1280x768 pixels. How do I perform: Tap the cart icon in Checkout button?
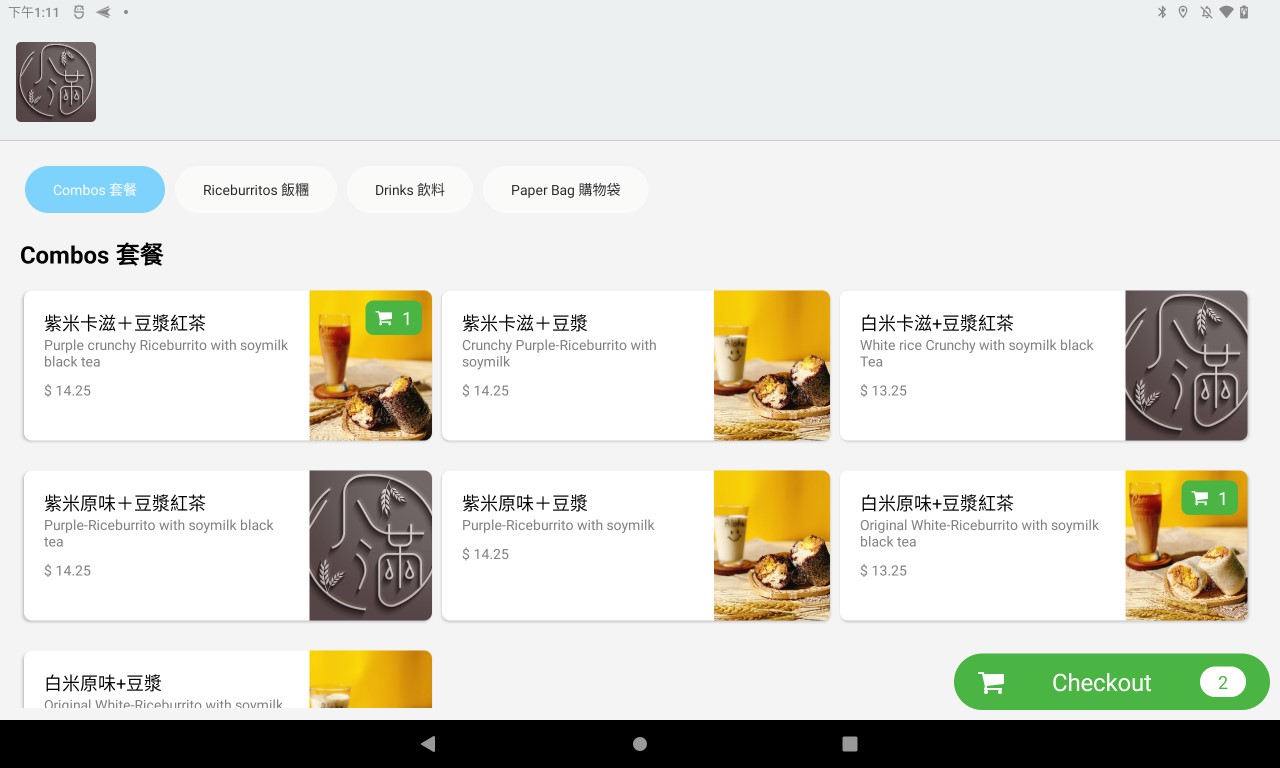(991, 683)
